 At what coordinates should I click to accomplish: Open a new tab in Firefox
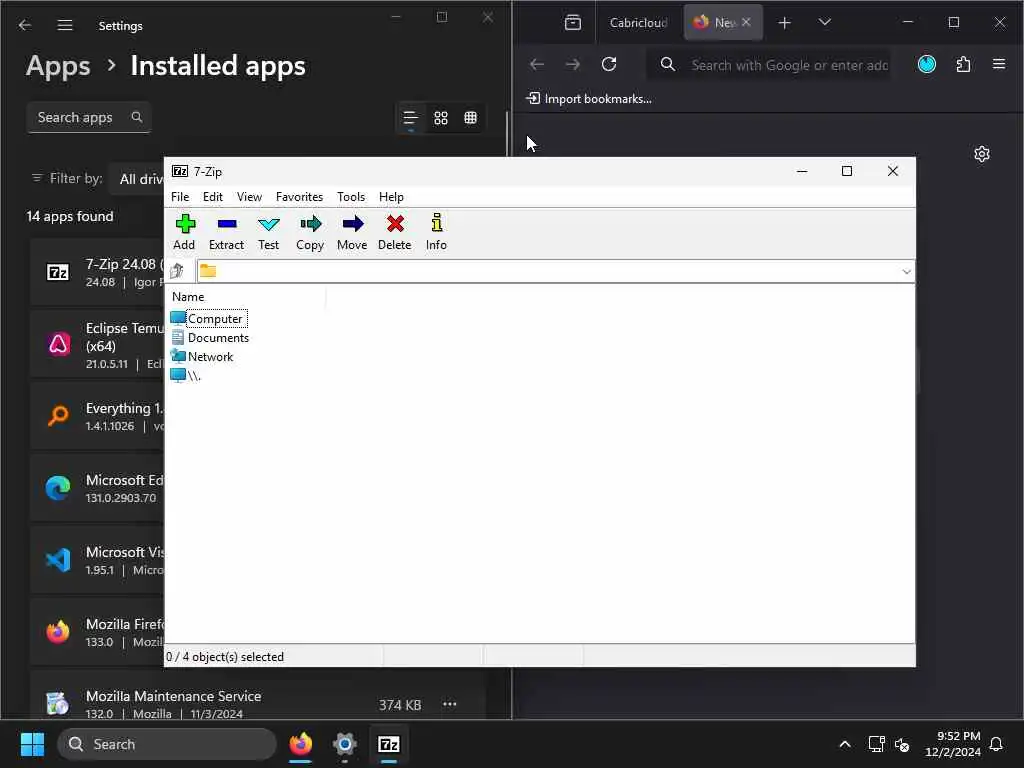point(784,23)
